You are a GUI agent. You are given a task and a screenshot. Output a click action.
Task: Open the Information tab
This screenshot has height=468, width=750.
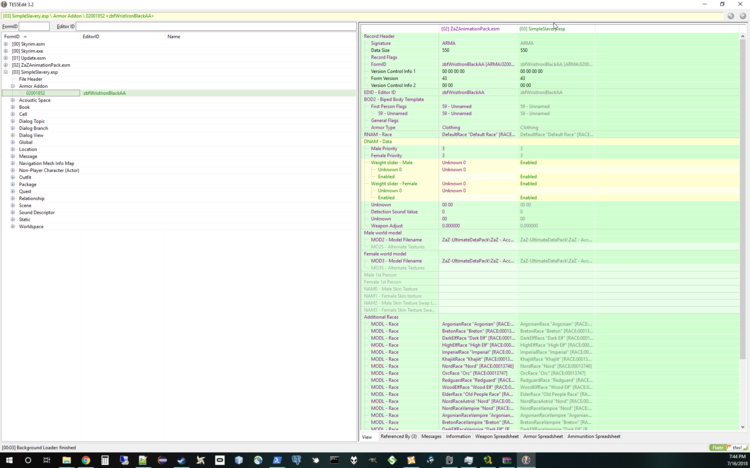click(458, 436)
